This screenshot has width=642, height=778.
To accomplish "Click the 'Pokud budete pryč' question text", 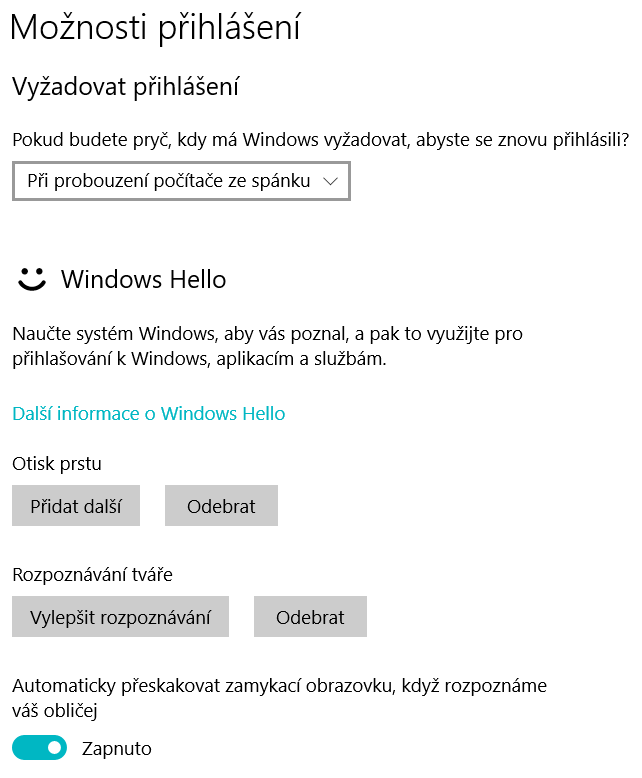I will (320, 138).
